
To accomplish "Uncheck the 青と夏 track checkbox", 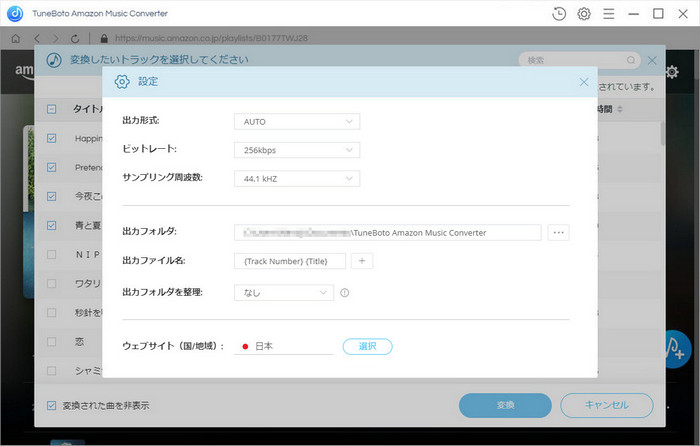I will (52, 225).
